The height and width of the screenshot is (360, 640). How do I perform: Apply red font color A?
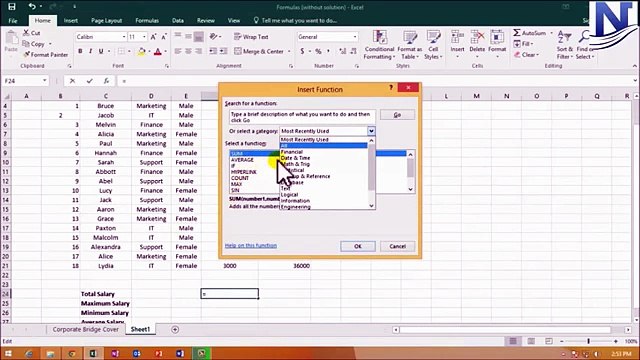pos(158,51)
